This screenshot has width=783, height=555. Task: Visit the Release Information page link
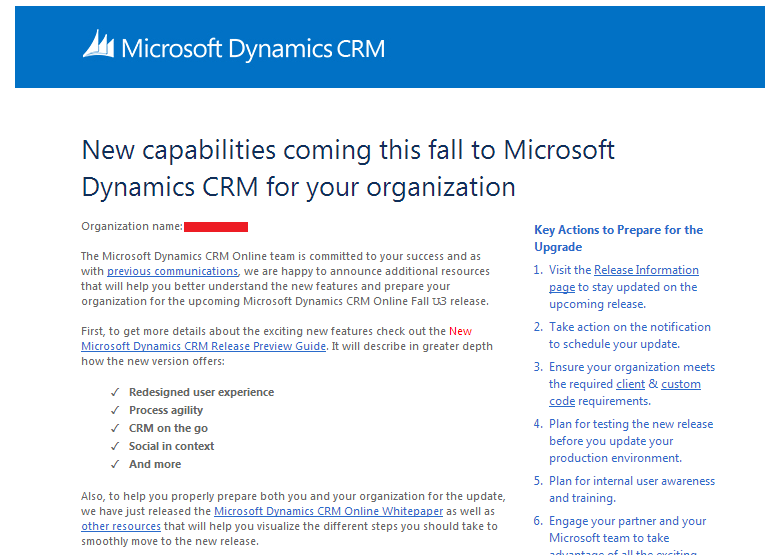pos(646,270)
